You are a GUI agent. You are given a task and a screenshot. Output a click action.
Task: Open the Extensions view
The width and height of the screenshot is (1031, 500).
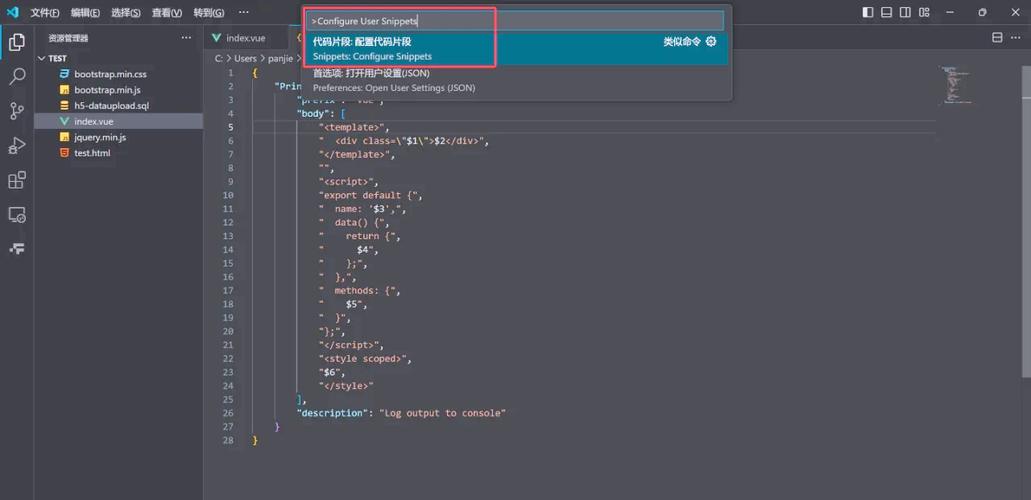17,180
